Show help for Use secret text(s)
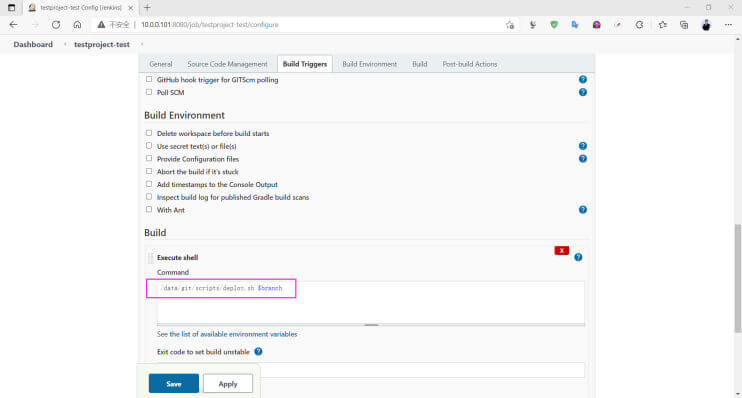Viewport: 742px width, 398px height. 583,146
